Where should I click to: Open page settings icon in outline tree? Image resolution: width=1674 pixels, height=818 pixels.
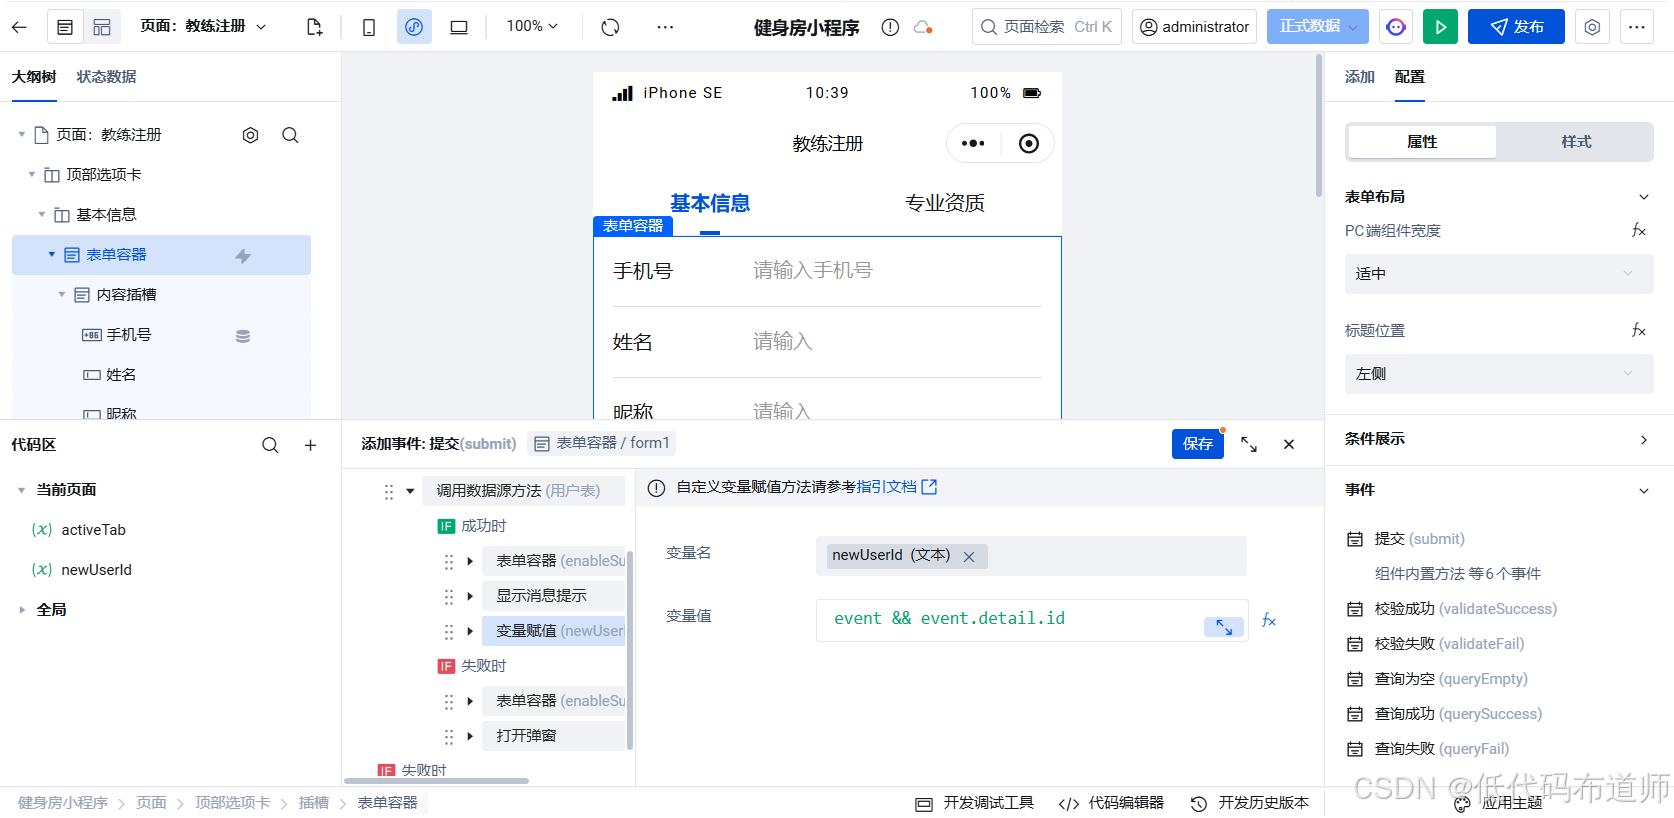pyautogui.click(x=250, y=135)
